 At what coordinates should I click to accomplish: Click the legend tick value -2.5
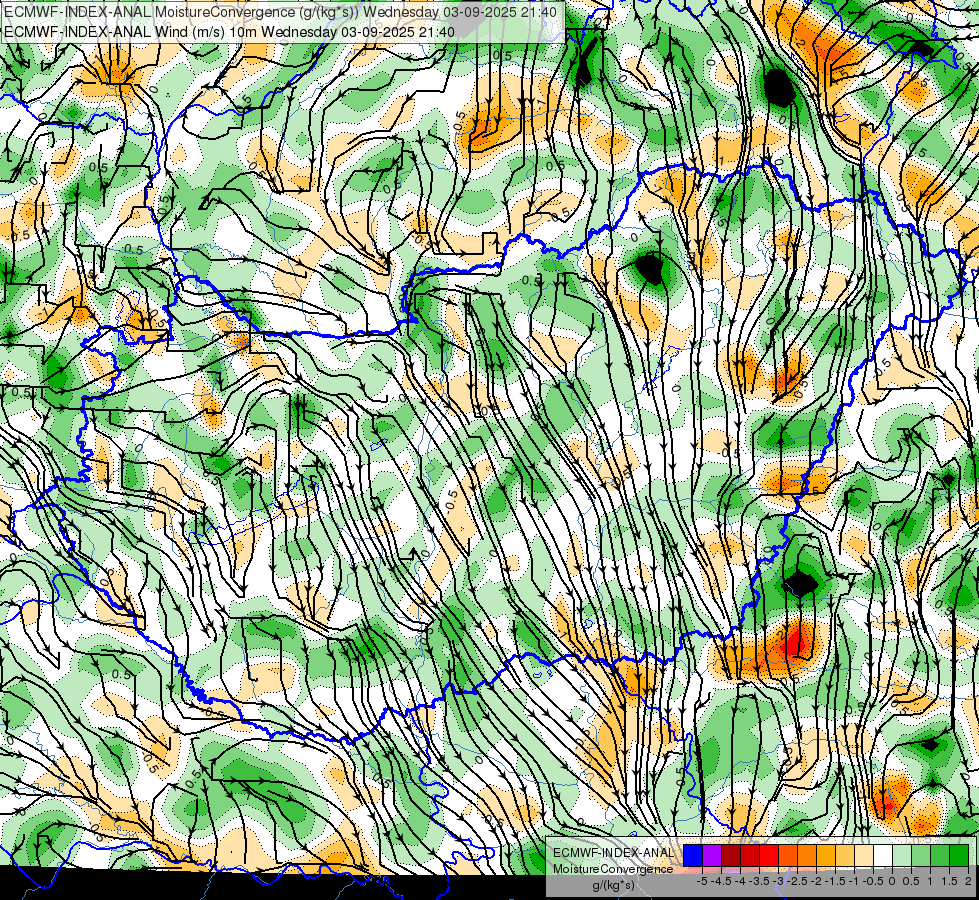click(x=797, y=881)
